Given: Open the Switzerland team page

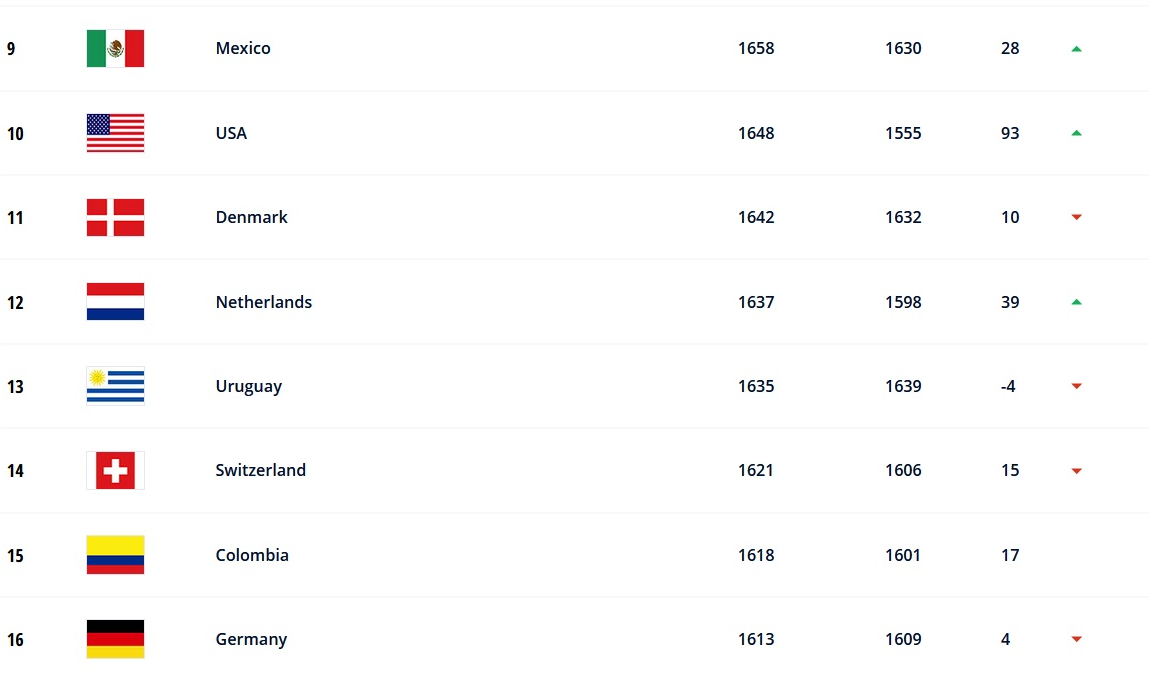Looking at the screenshot, I should click(x=260, y=470).
